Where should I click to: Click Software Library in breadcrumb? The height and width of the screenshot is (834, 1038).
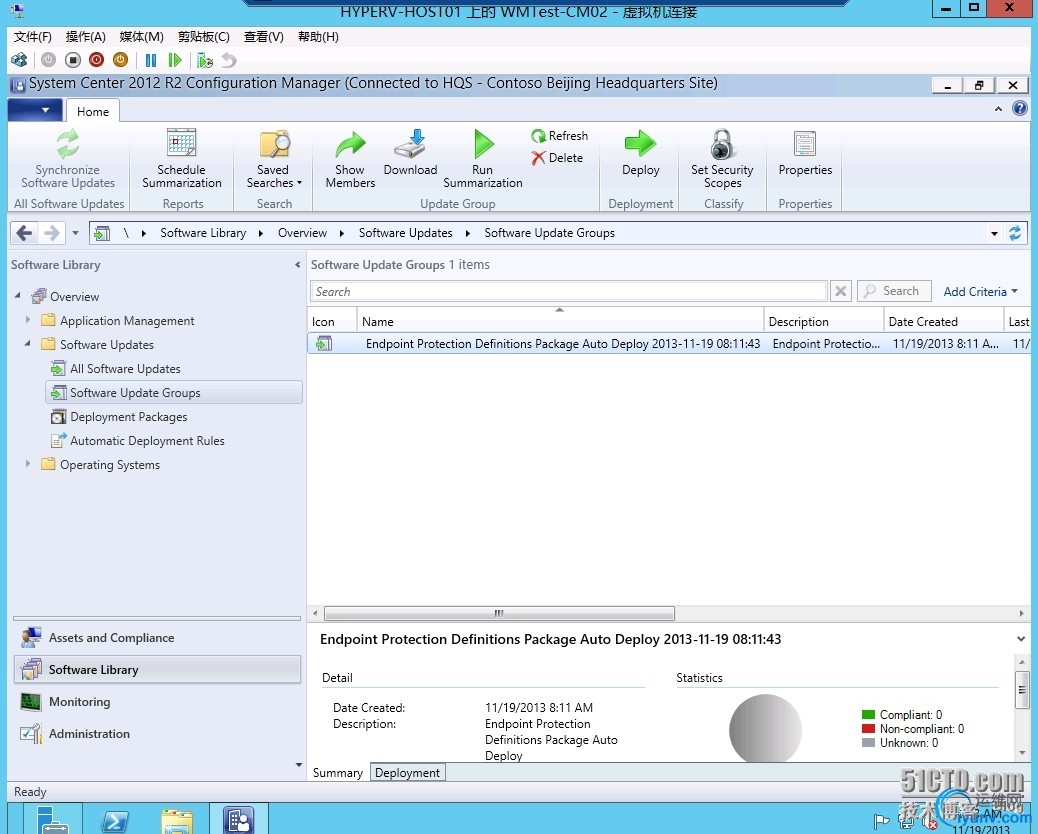click(x=203, y=233)
